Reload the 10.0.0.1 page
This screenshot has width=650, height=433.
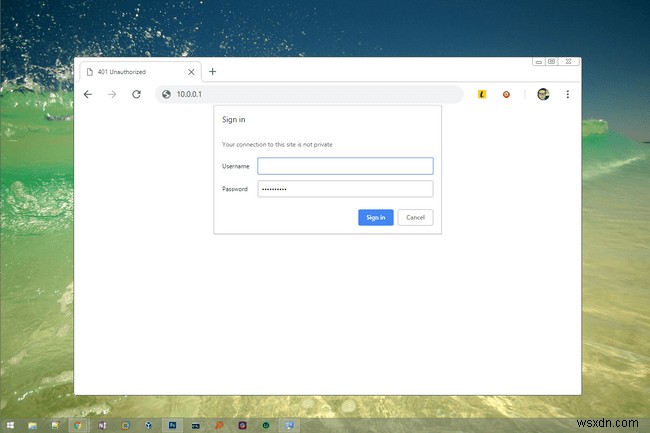[136, 94]
